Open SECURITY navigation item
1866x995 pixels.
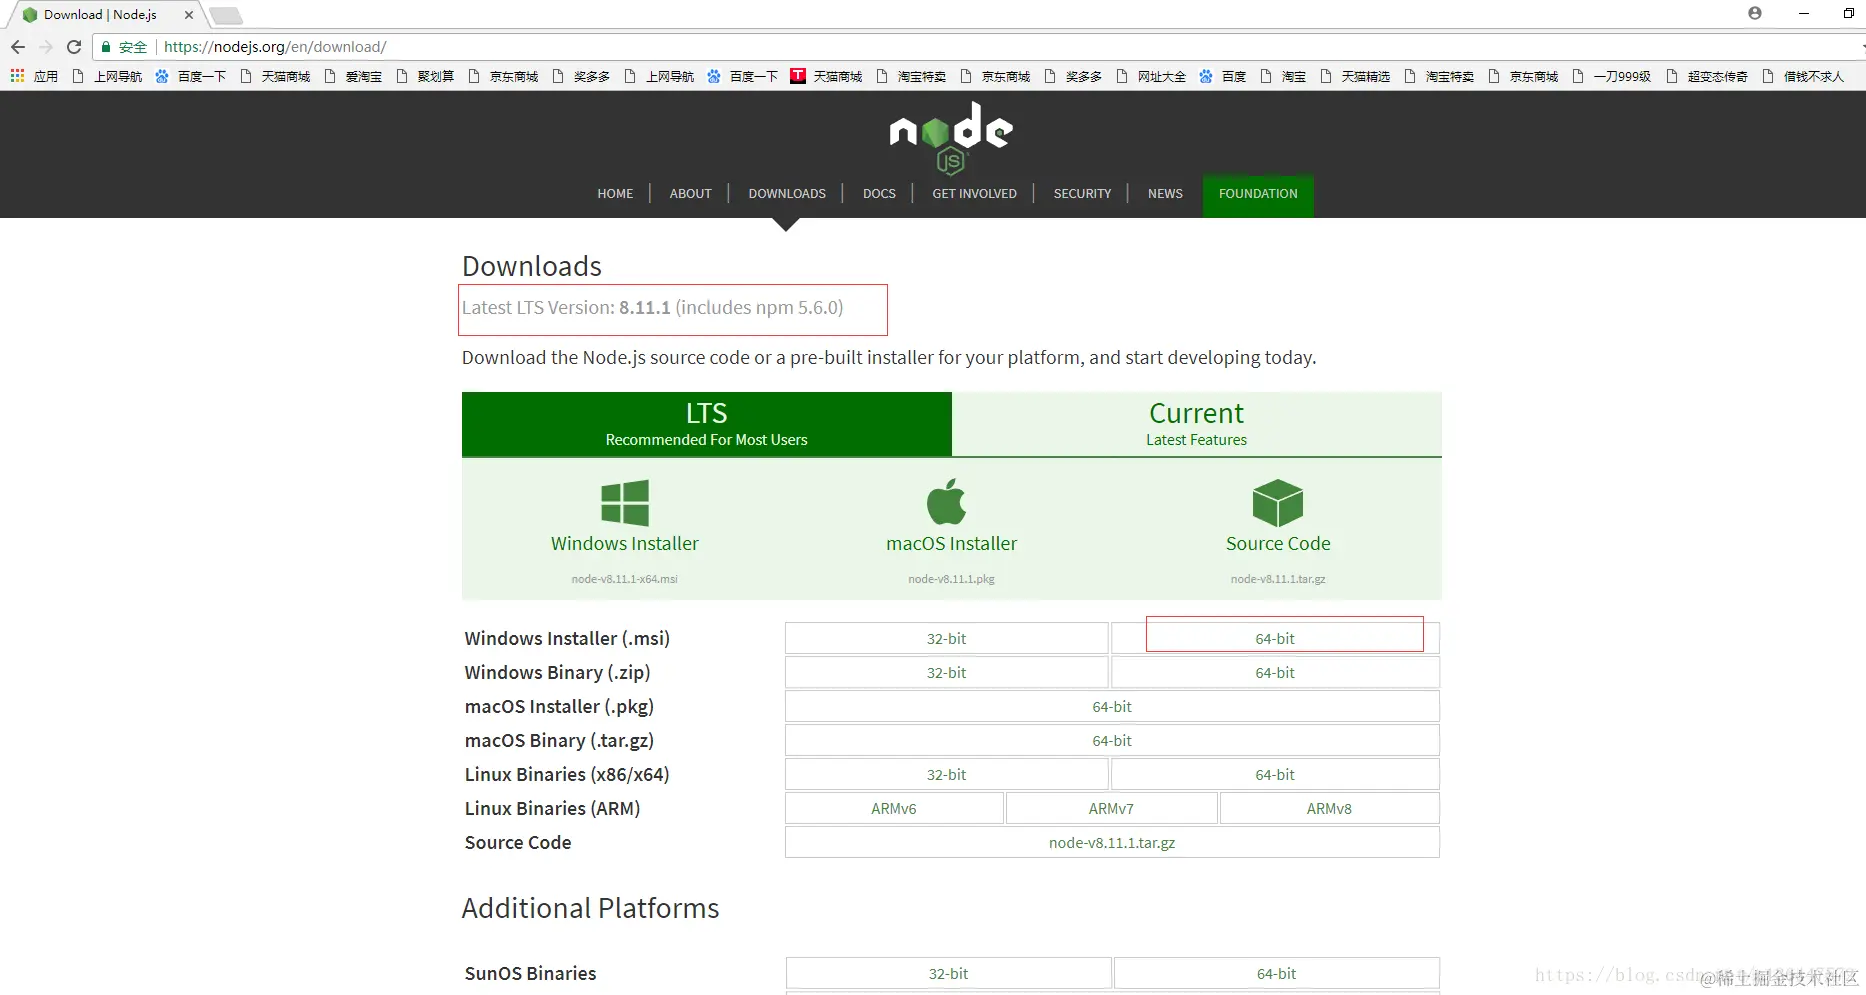tap(1082, 194)
